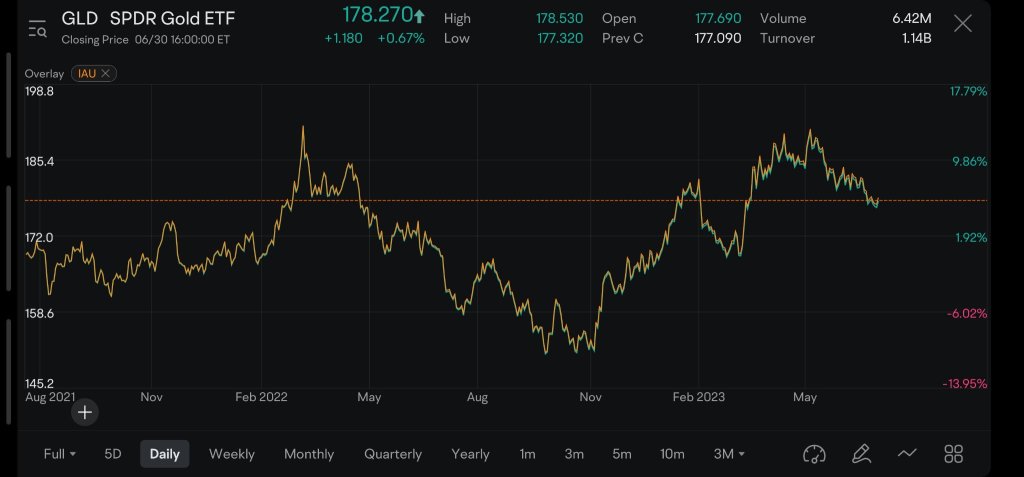The width and height of the screenshot is (1024, 477).
Task: Click the Volume value 6.42M
Action: (x=912, y=18)
